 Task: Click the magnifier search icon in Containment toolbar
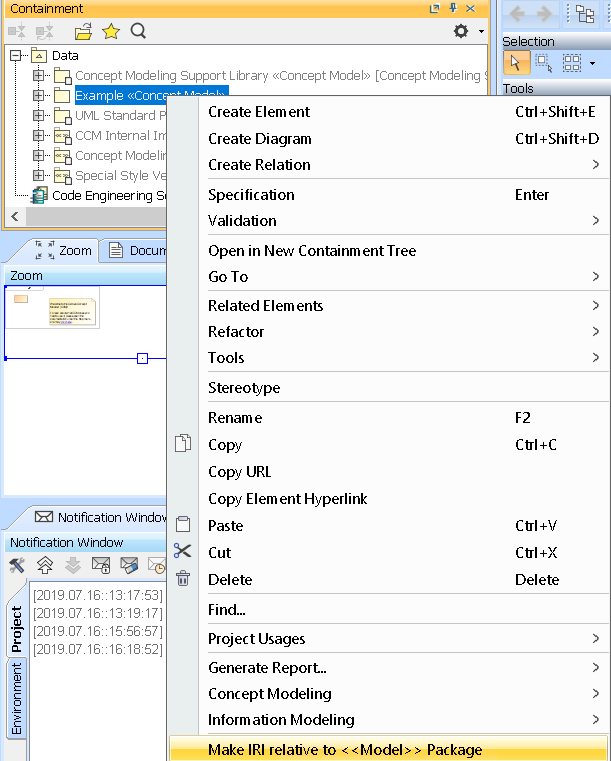tap(138, 31)
